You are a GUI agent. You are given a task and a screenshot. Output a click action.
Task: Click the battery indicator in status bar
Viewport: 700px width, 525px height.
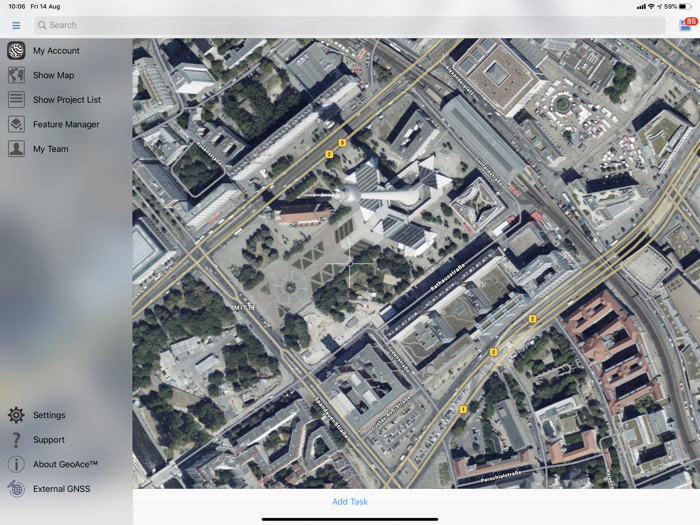(x=685, y=7)
